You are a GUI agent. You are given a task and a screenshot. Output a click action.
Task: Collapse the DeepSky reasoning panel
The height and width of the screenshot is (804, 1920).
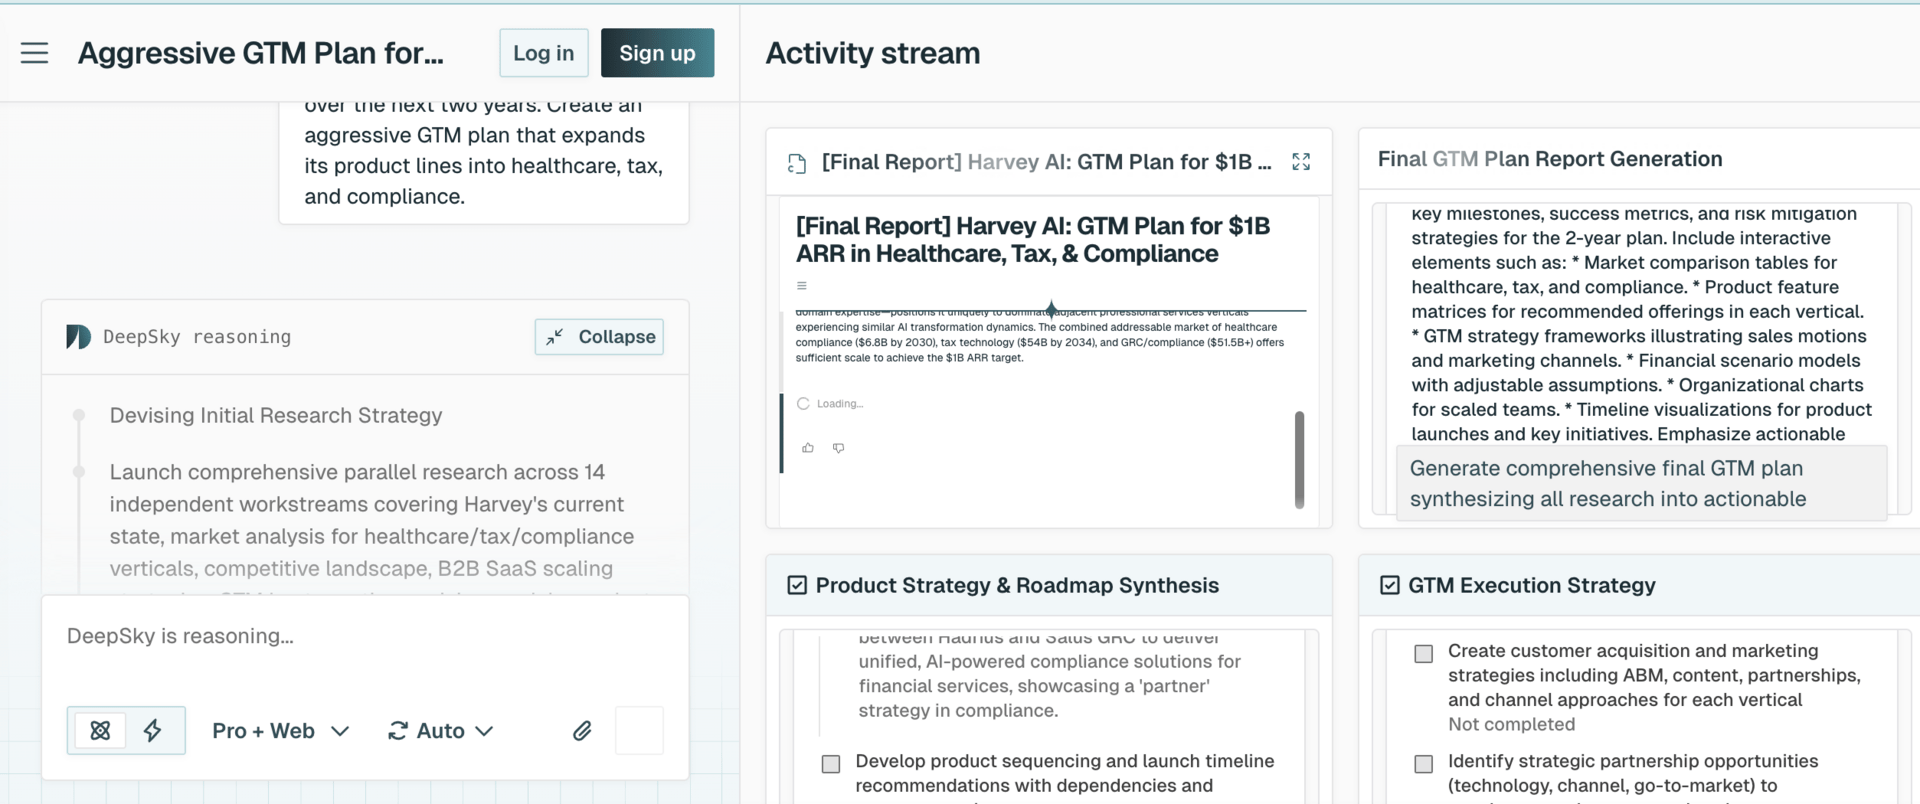pyautogui.click(x=600, y=337)
